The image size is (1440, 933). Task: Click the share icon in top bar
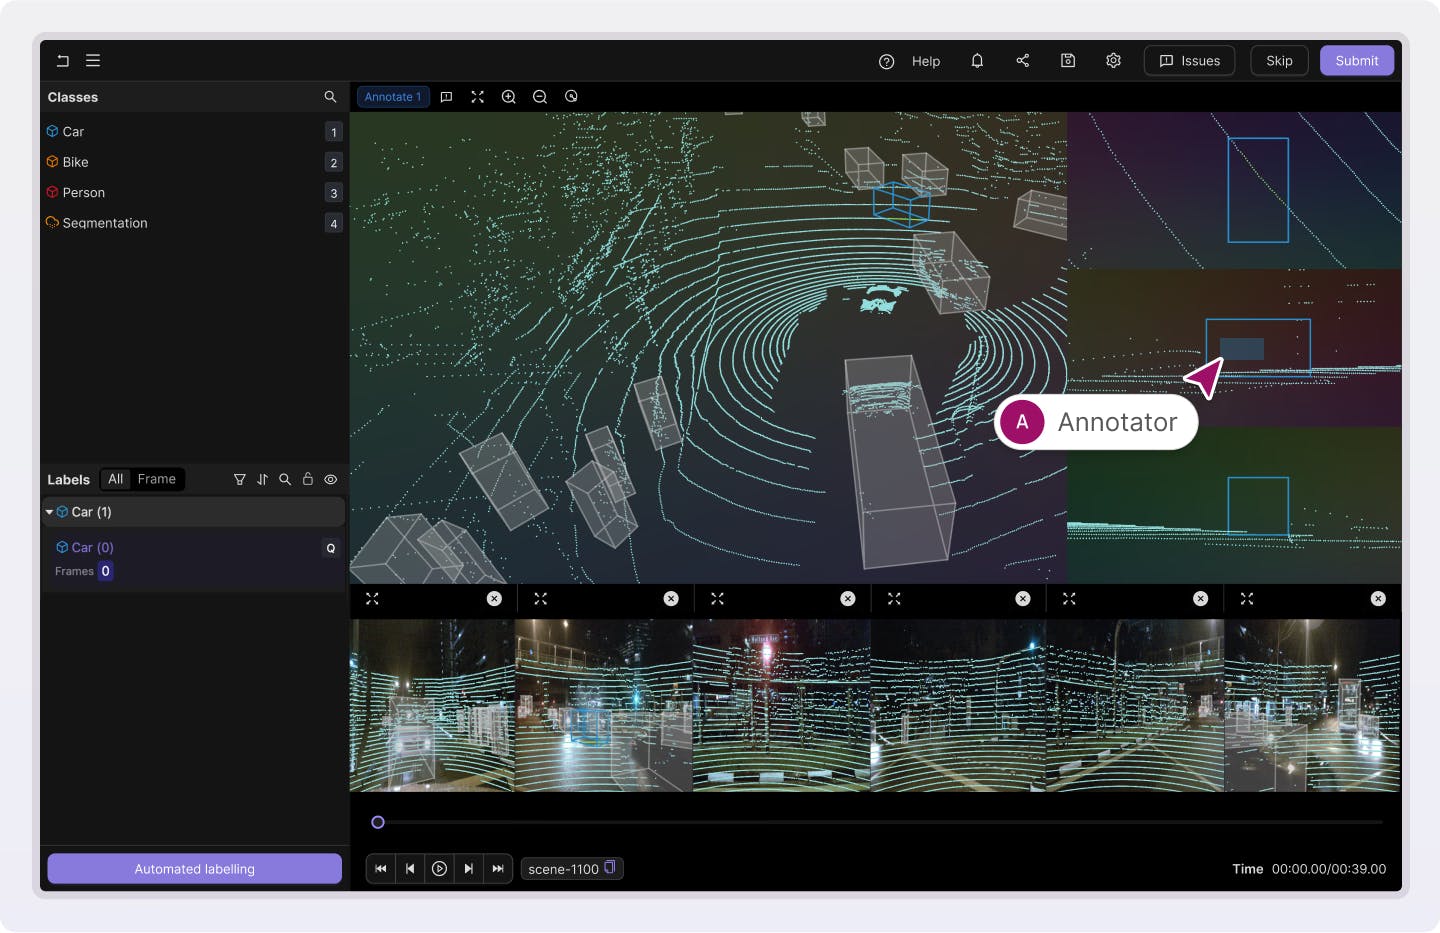pyautogui.click(x=1022, y=61)
